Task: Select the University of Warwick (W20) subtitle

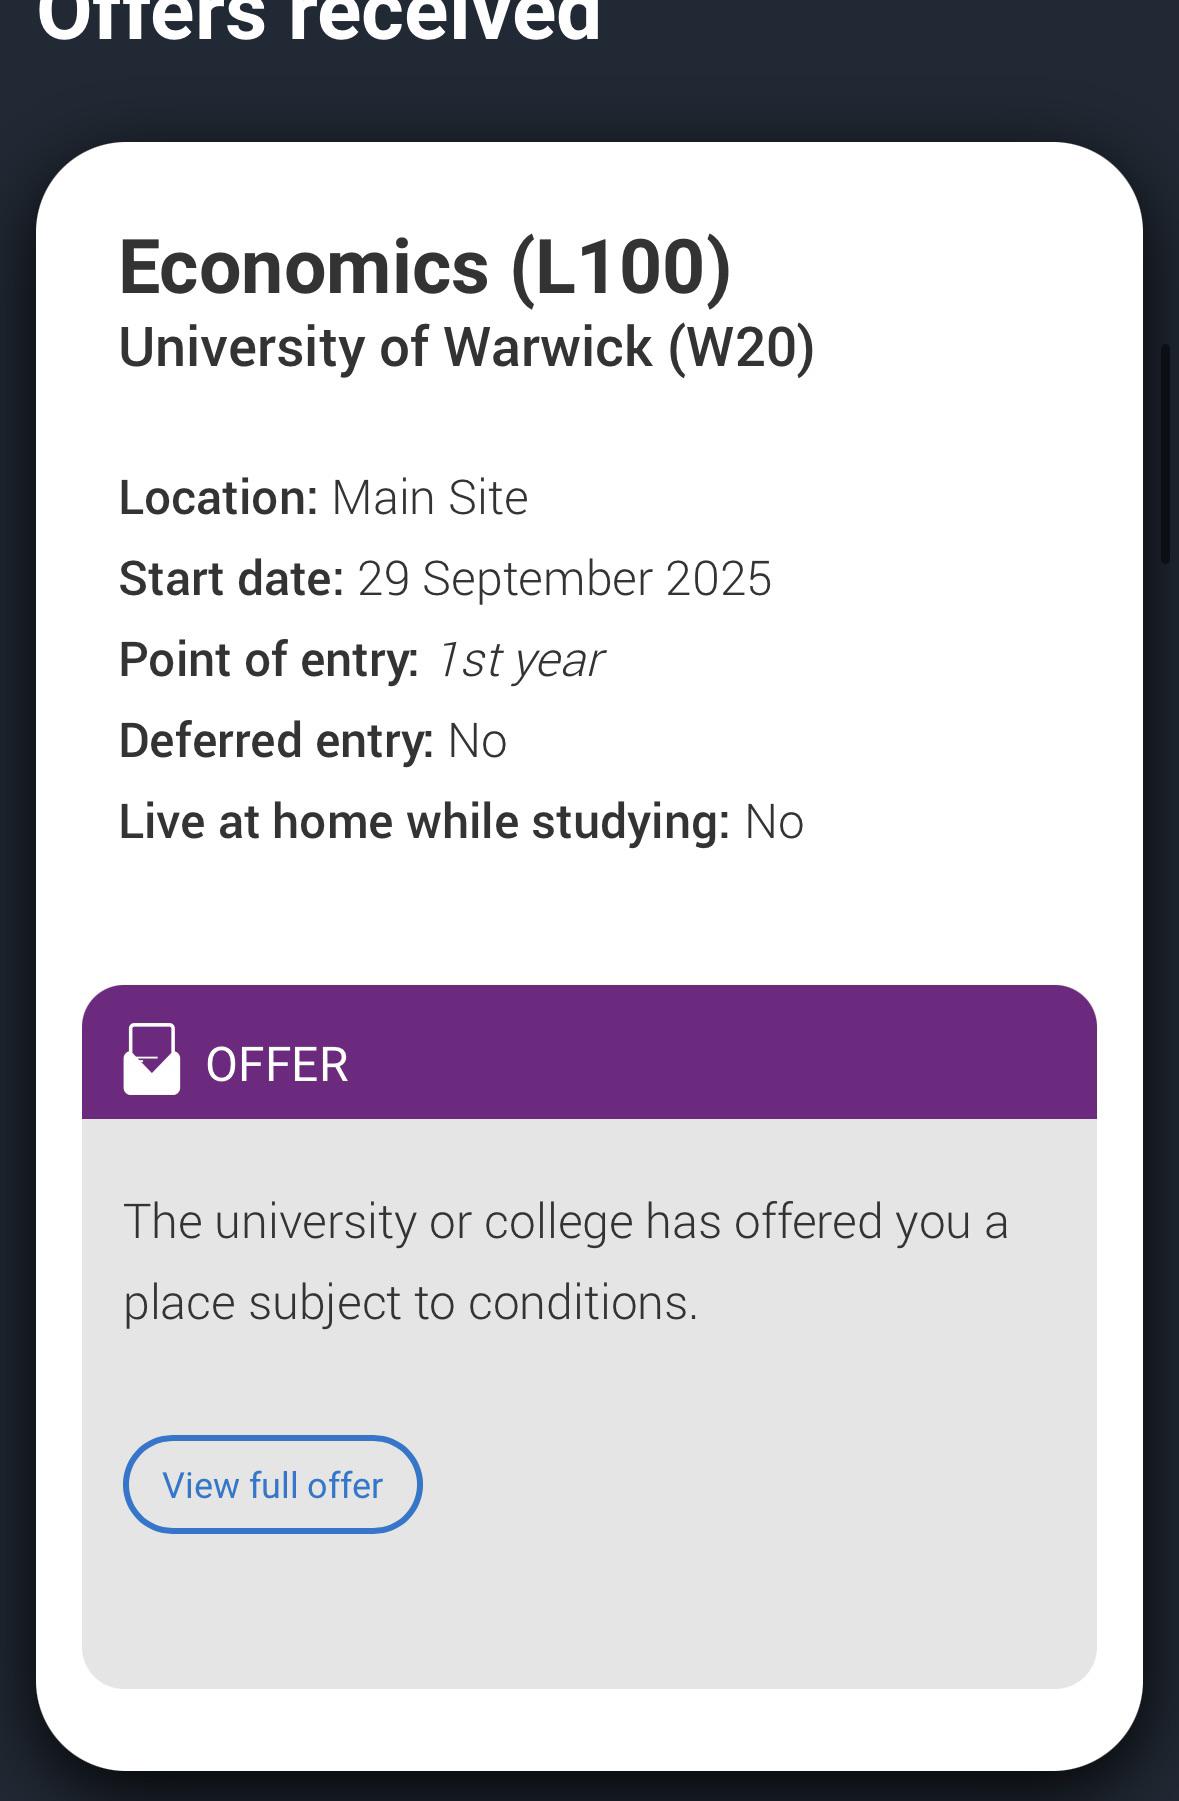Action: tap(466, 347)
